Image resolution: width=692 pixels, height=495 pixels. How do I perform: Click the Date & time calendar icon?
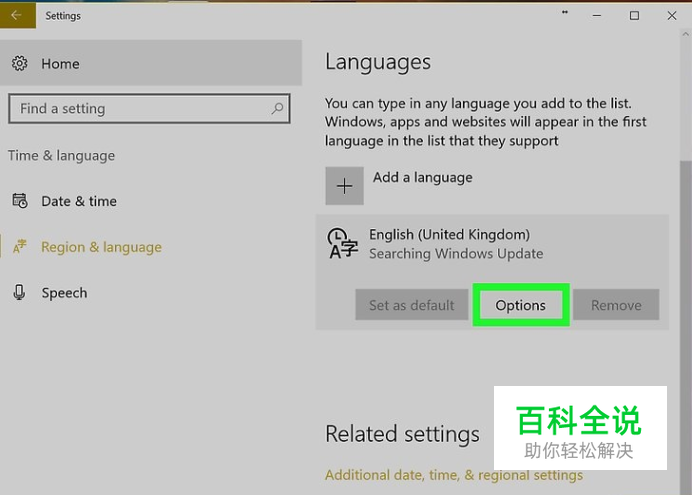pyautogui.click(x=19, y=201)
